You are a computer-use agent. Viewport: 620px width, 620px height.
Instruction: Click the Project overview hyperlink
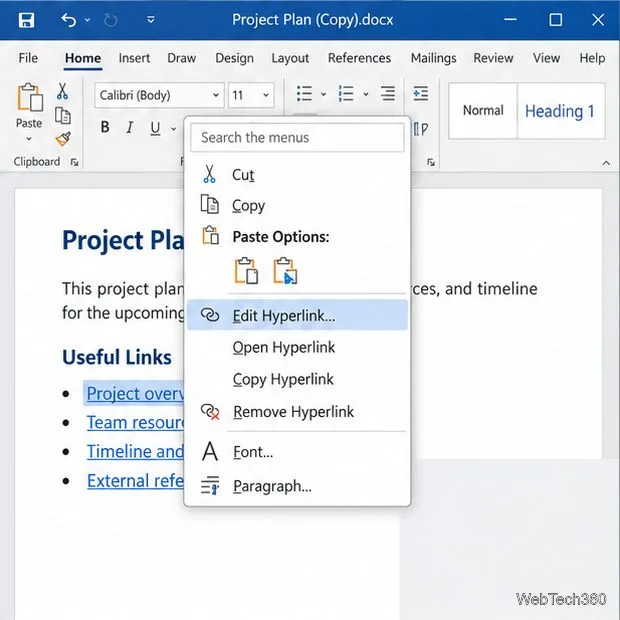(135, 393)
